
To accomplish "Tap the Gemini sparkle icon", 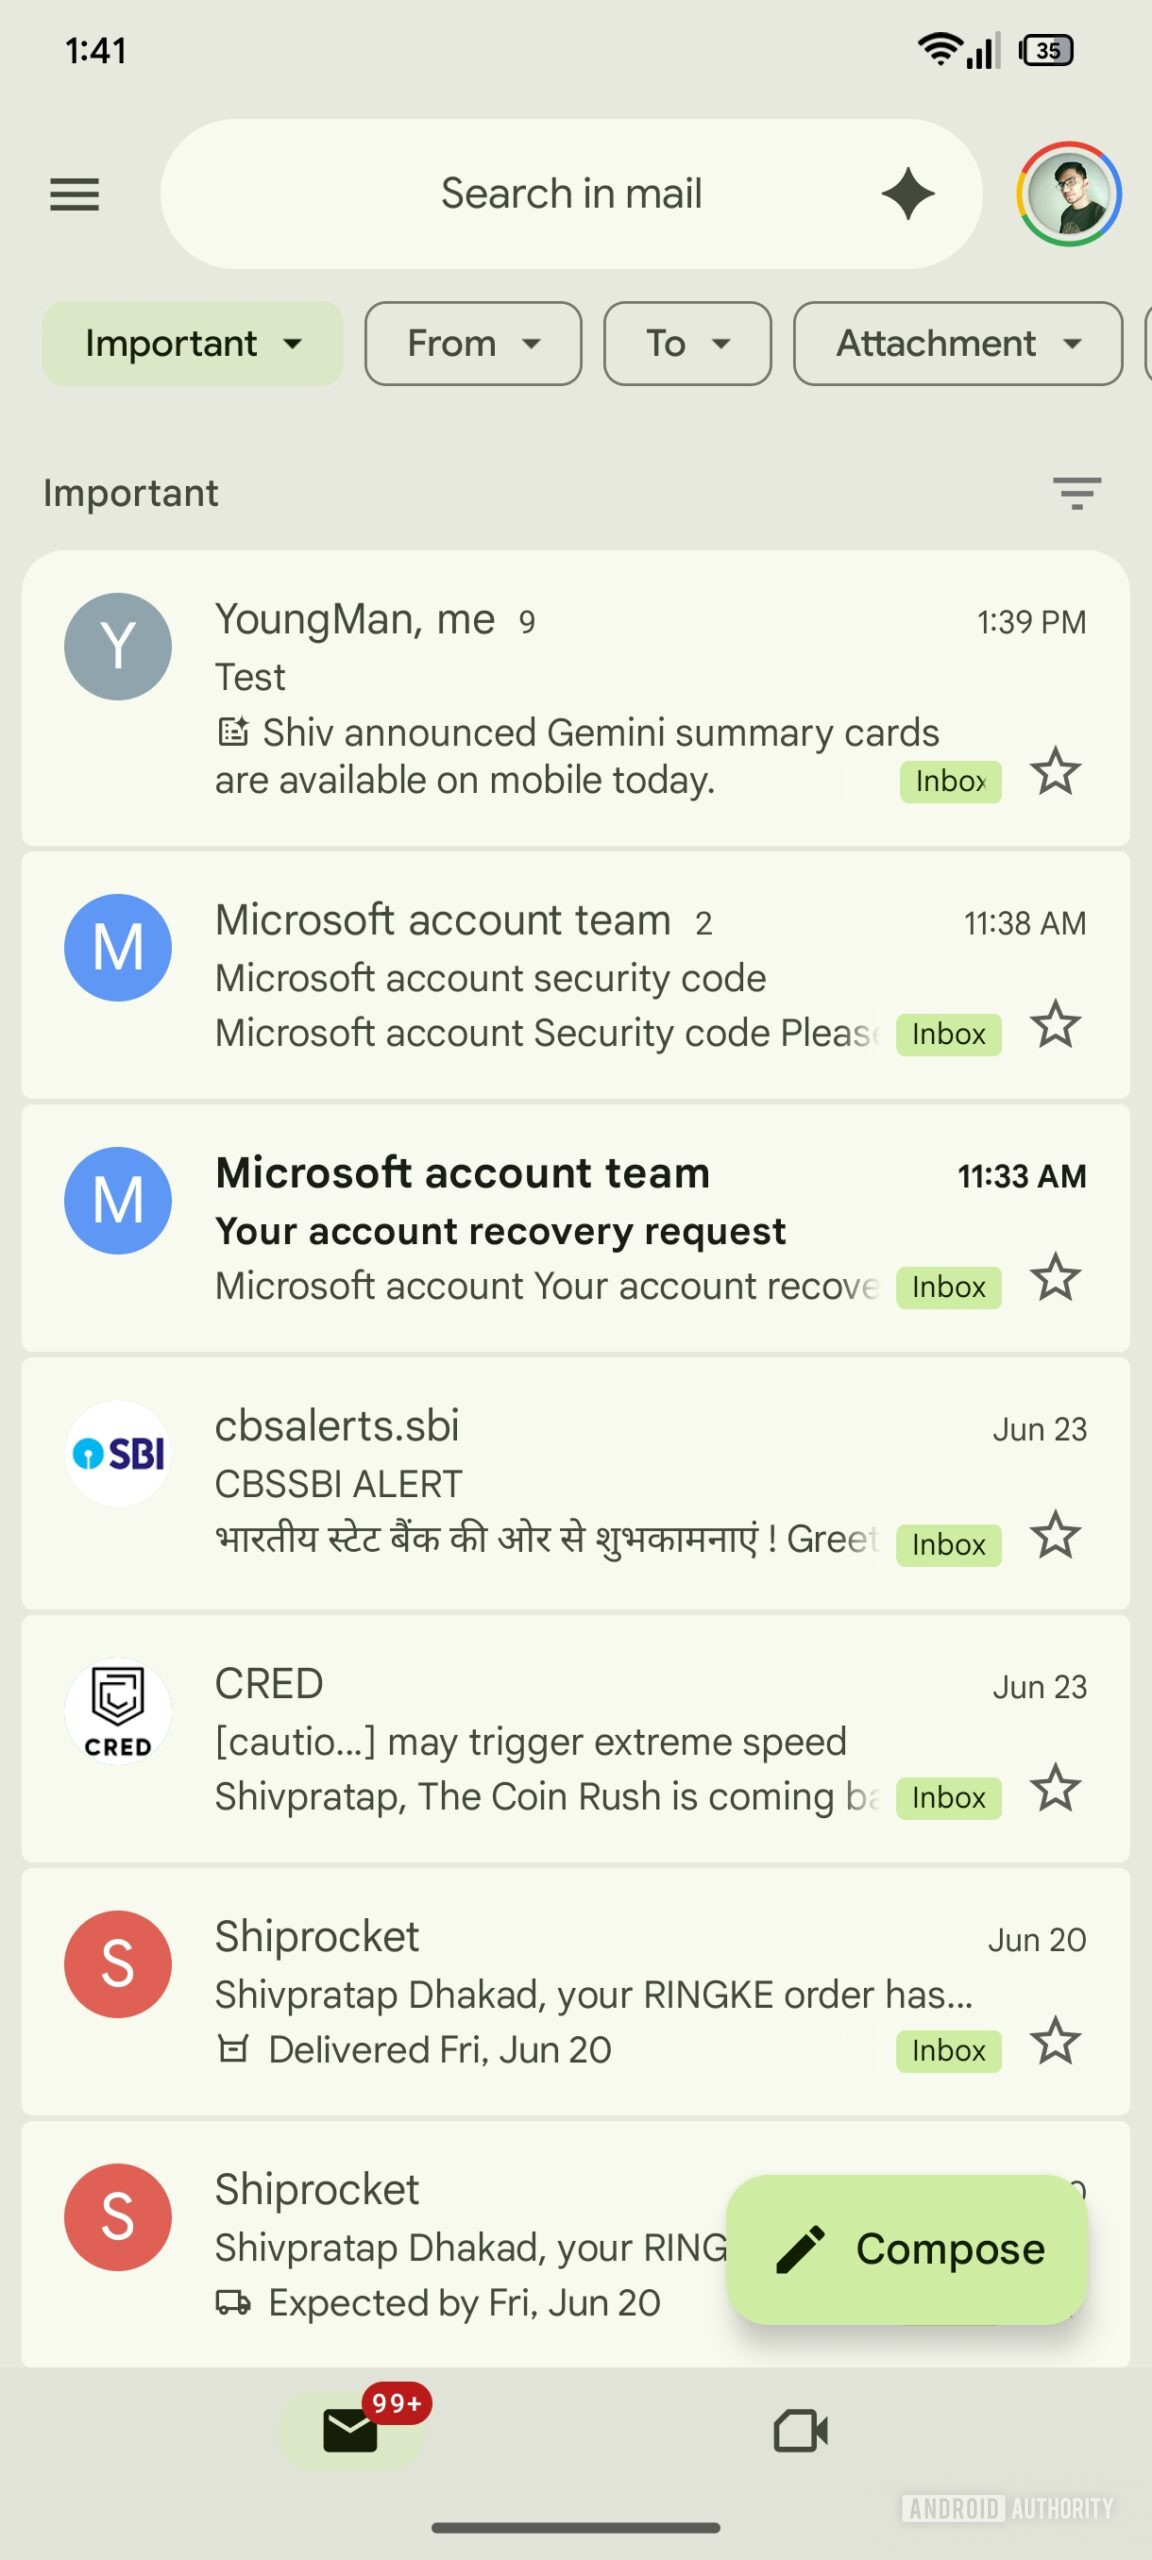I will pos(908,194).
